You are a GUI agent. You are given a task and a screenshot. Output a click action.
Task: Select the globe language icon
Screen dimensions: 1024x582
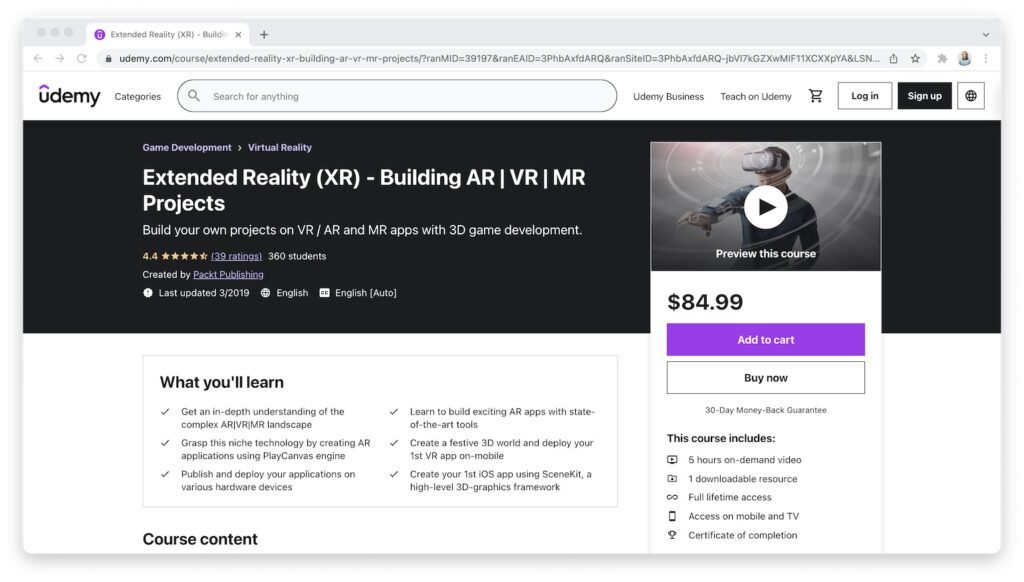[x=968, y=95]
